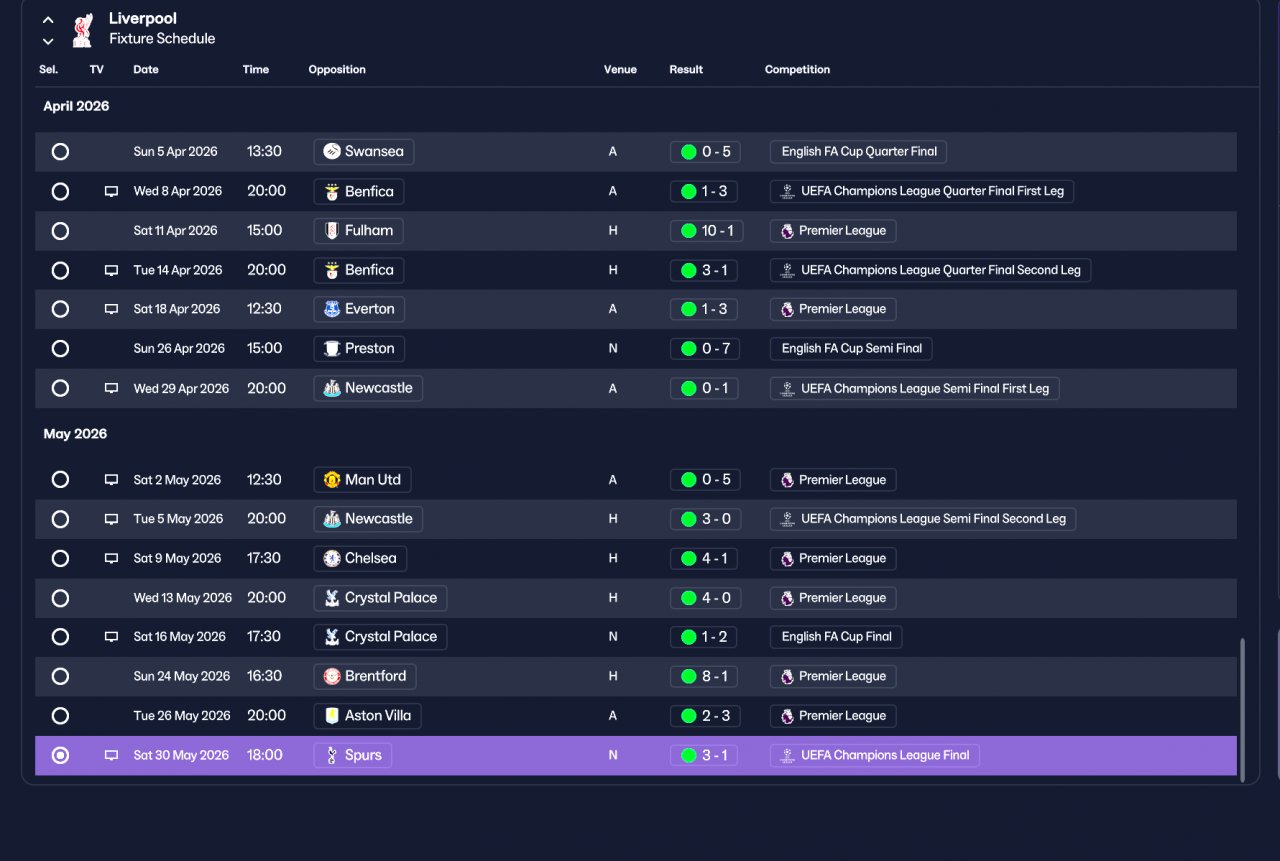The height and width of the screenshot is (861, 1280).
Task: Click the TV icon for Spurs final
Action: [x=111, y=756]
